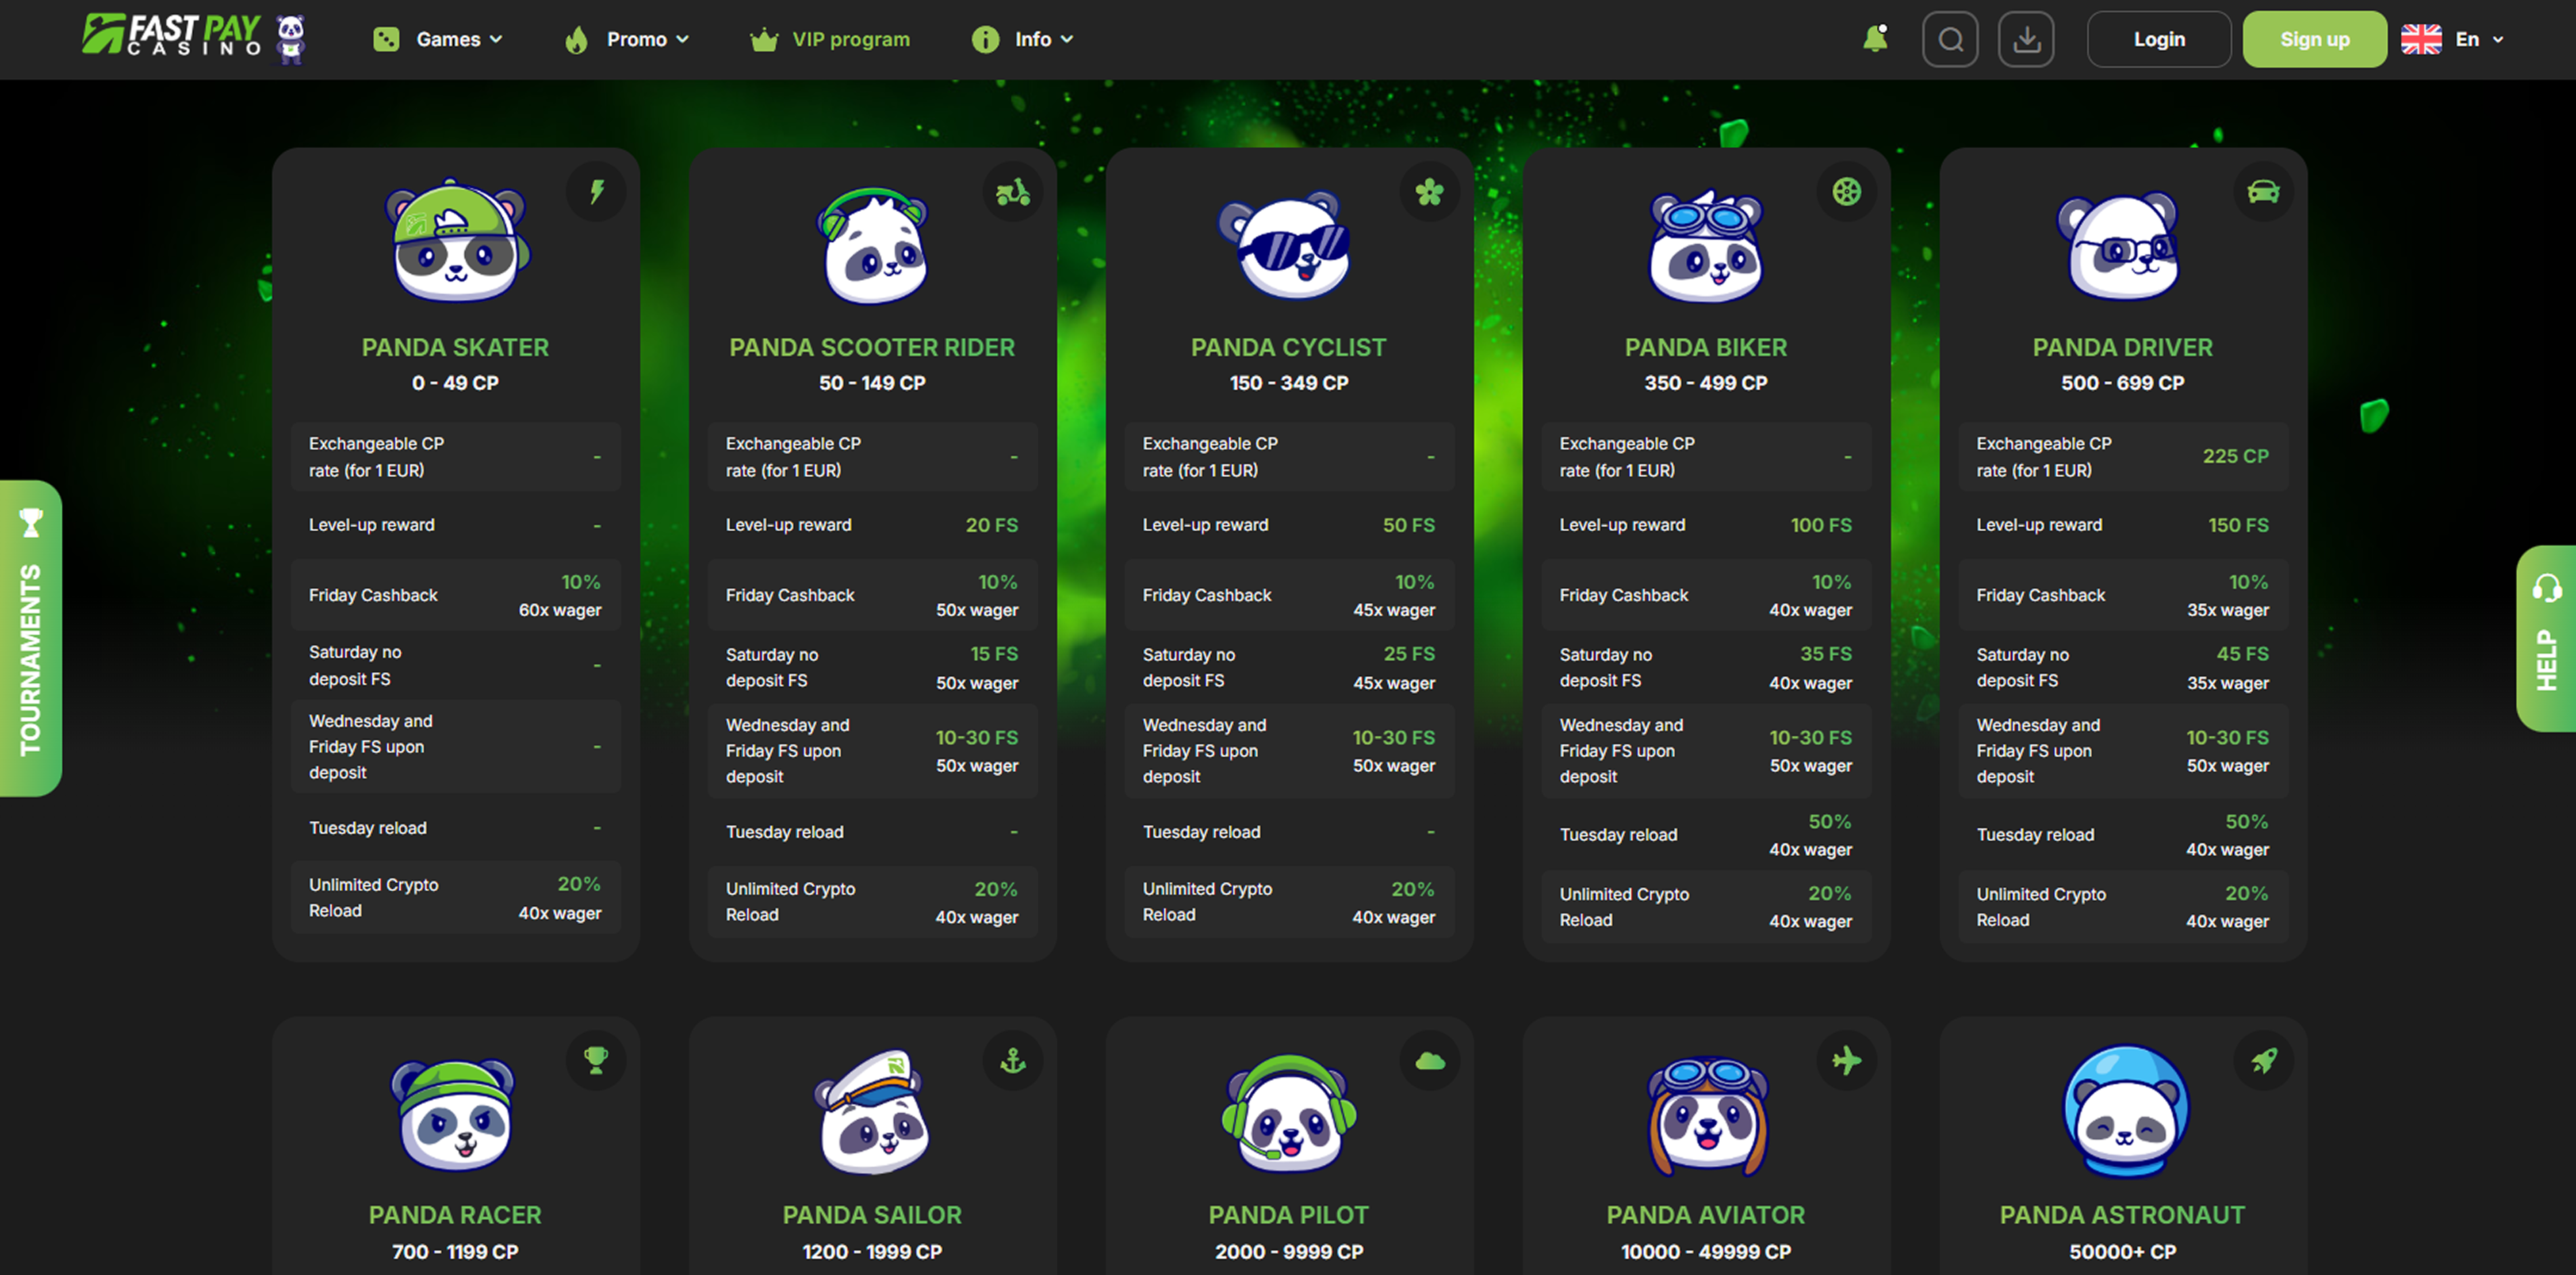Click the crown icon beside VIP program
The width and height of the screenshot is (2576, 1275).
tap(764, 39)
